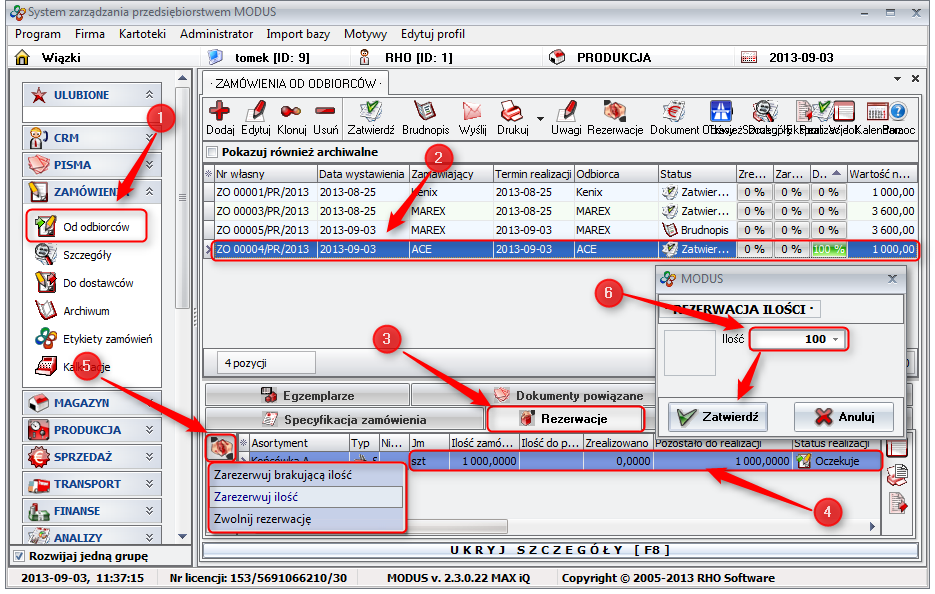Click the Rezerwacje toolbar icon
Image resolution: width=935 pixels, height=594 pixels.
(x=614, y=112)
